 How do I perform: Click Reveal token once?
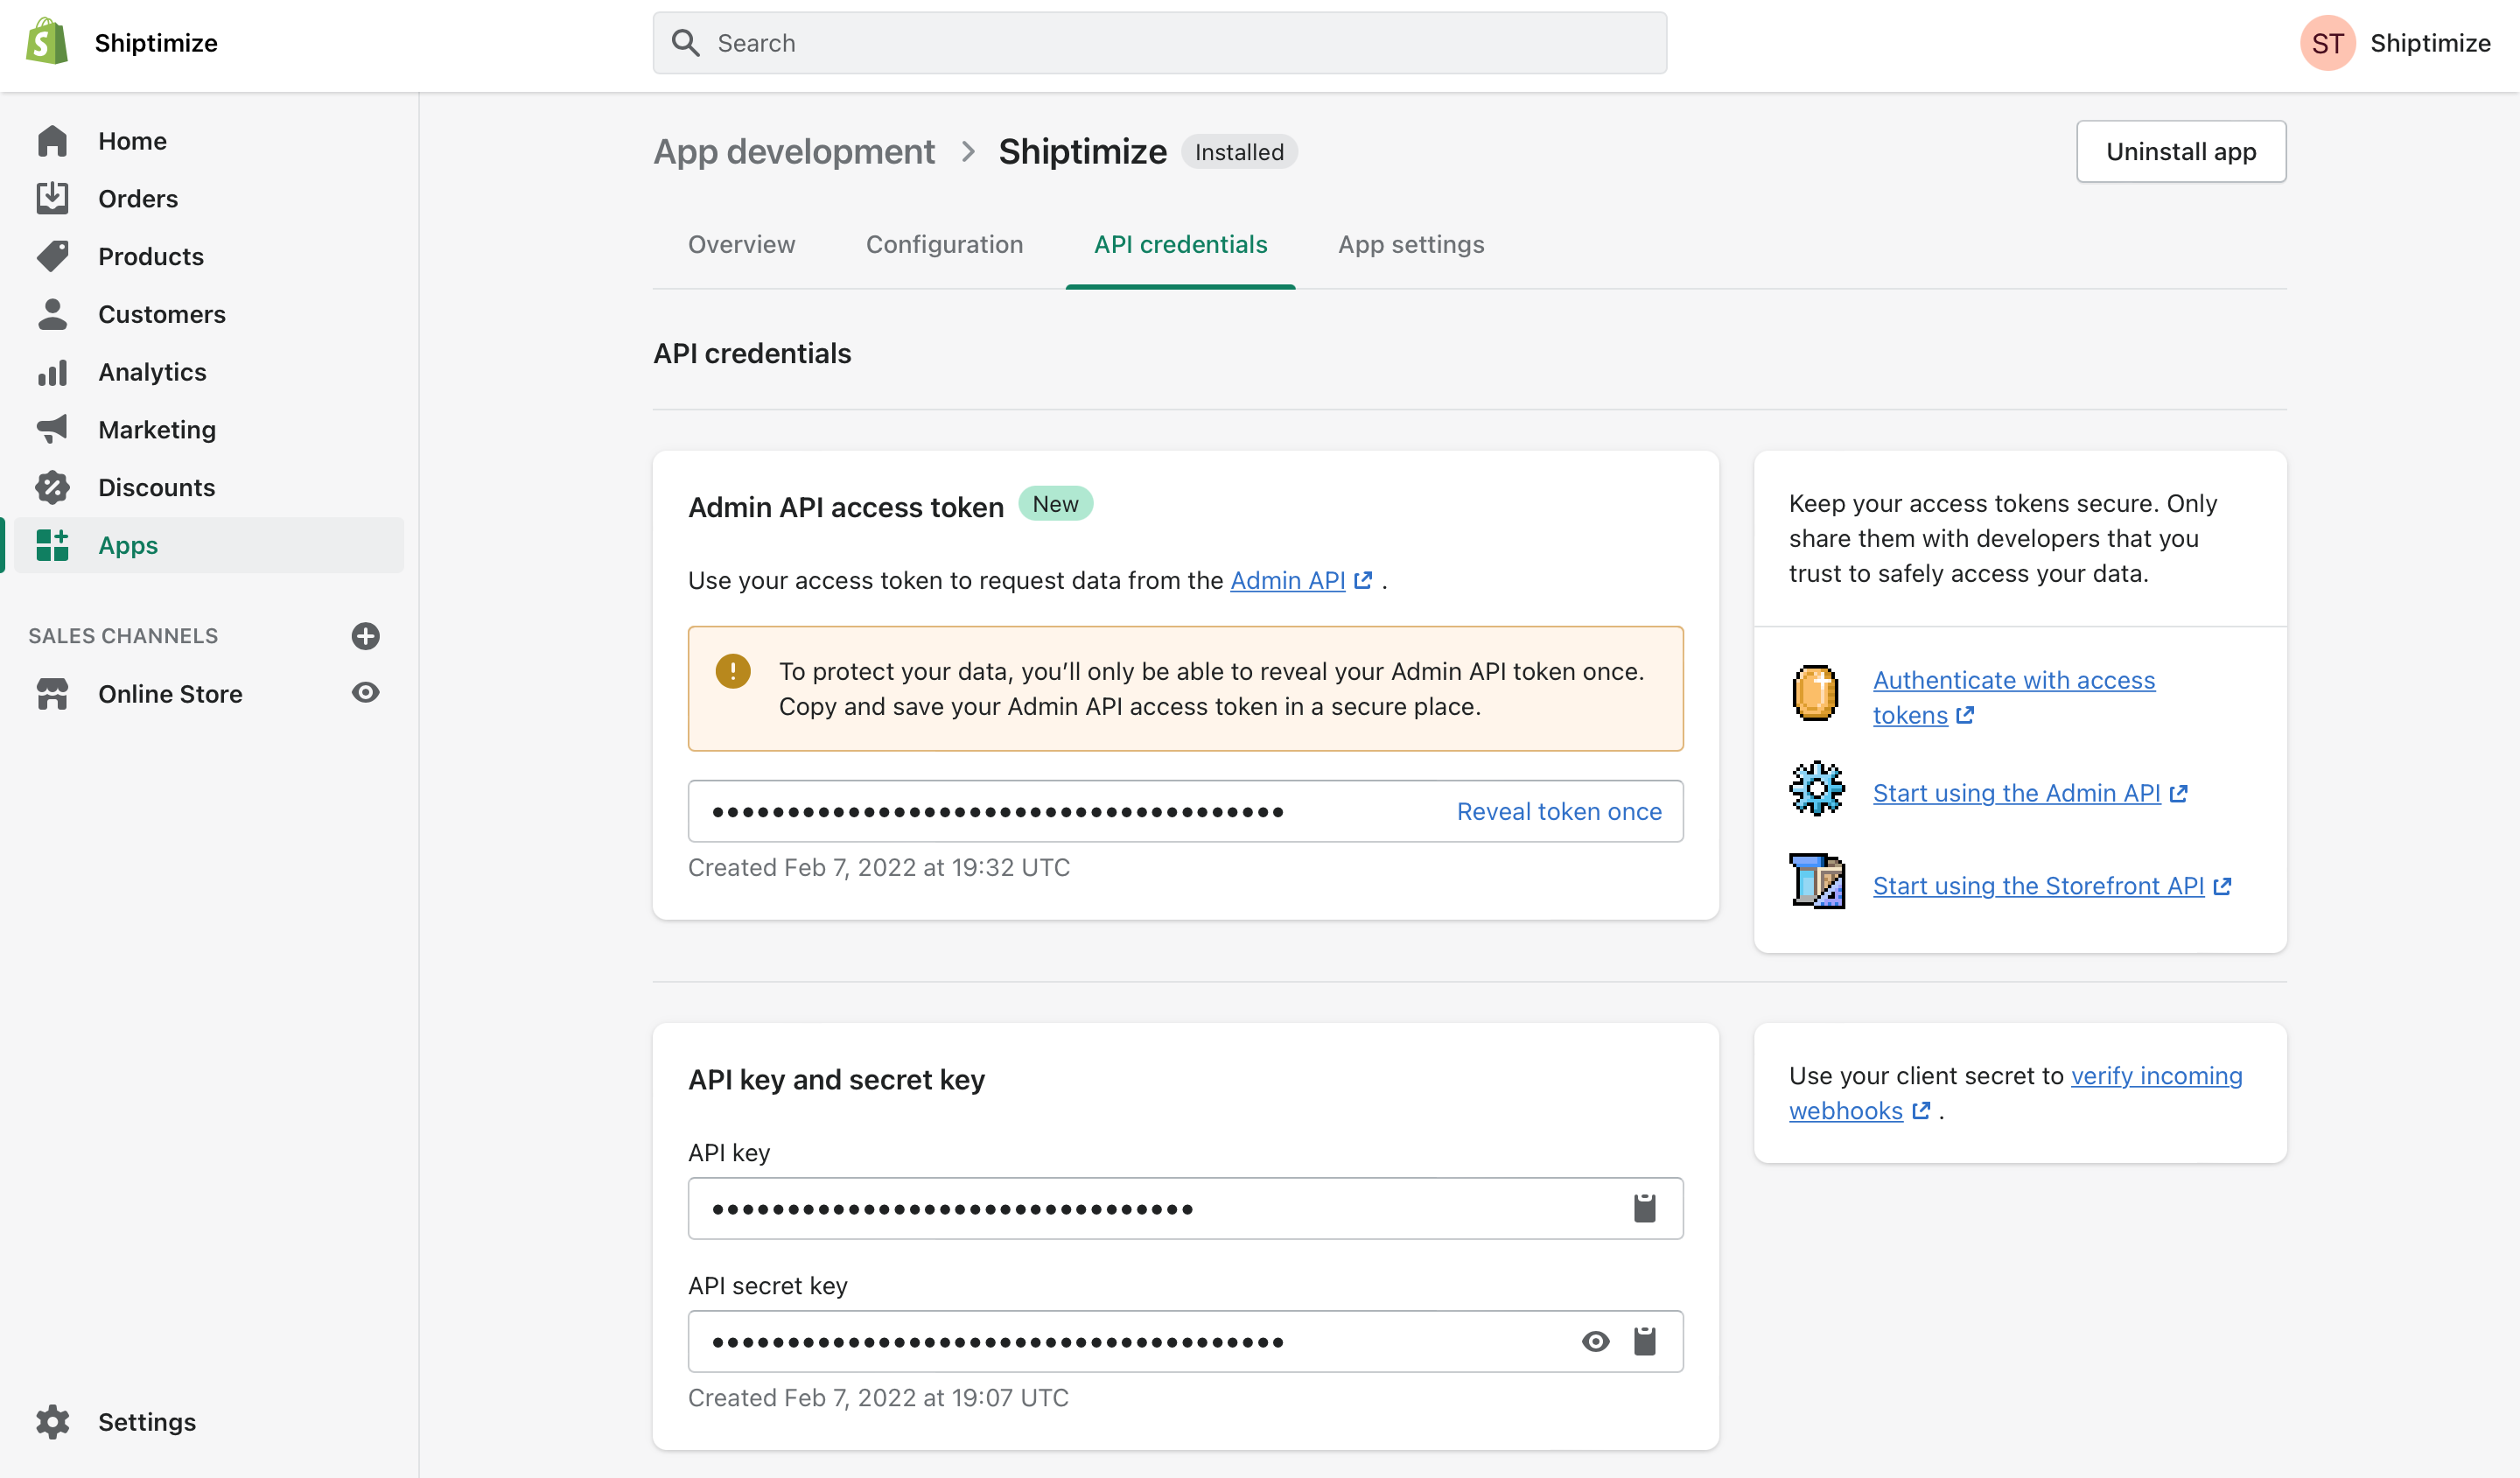pyautogui.click(x=1558, y=811)
